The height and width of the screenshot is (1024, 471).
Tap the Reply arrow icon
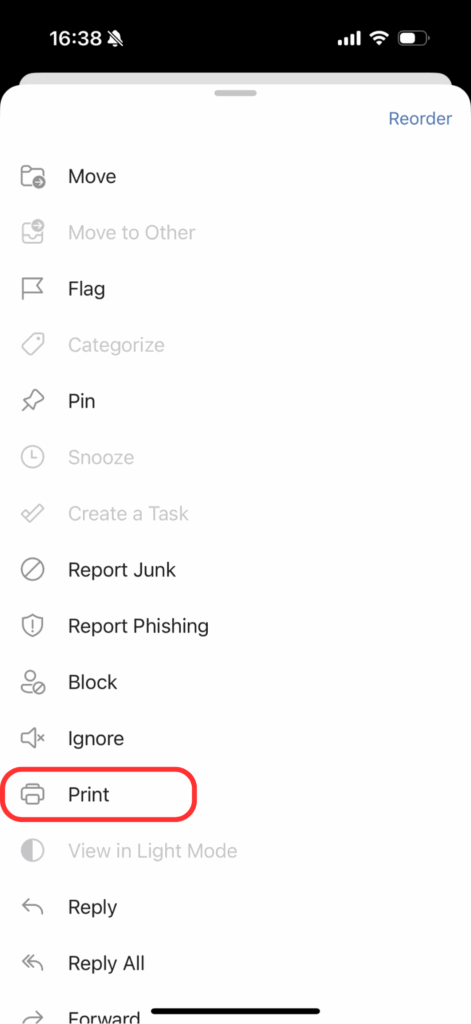[33, 906]
